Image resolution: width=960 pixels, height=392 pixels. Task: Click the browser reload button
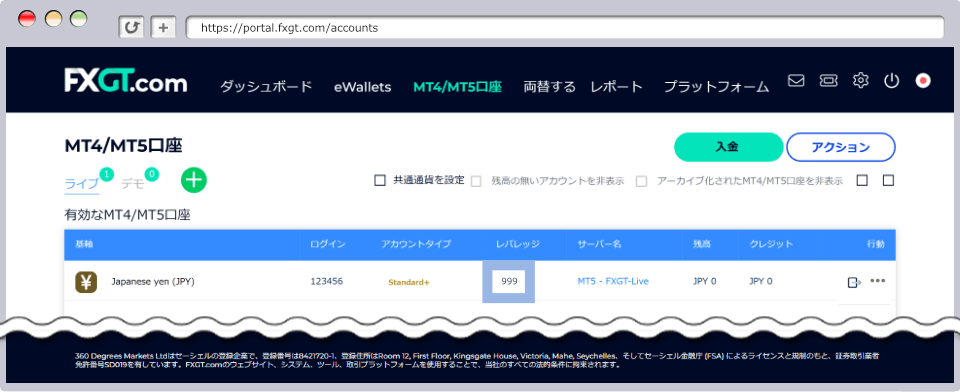131,28
